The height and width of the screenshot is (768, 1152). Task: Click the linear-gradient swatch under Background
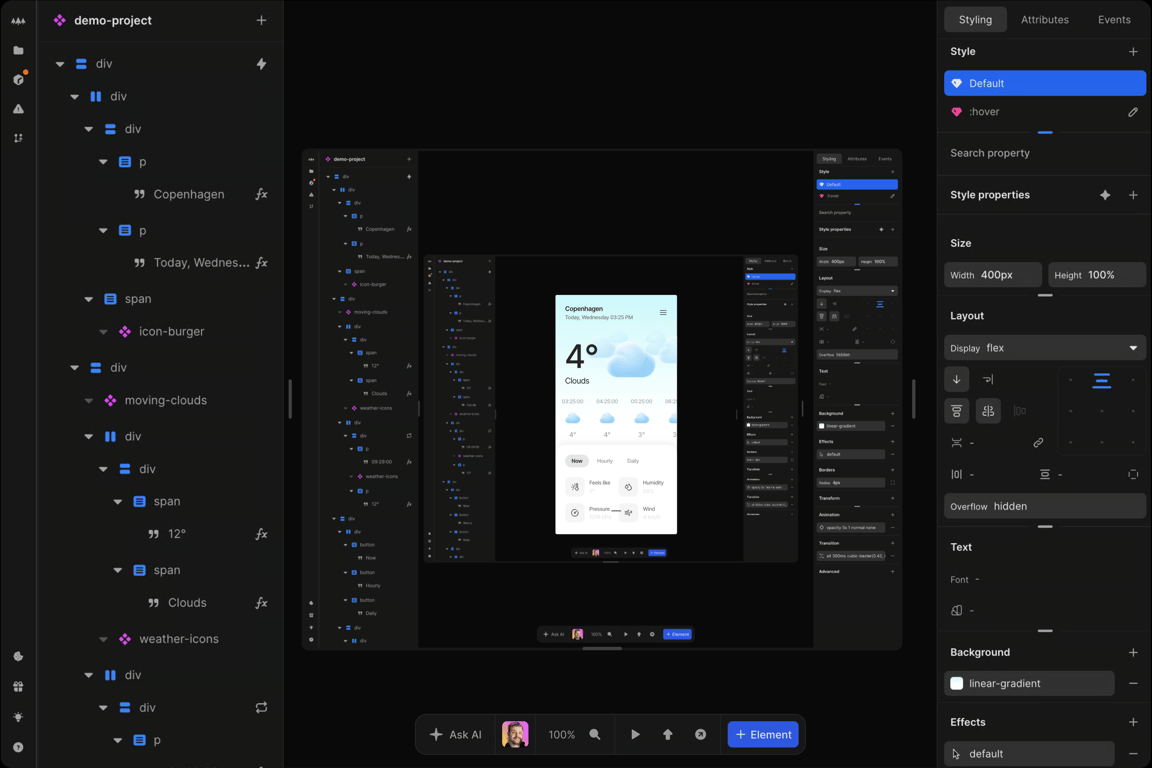pos(958,683)
